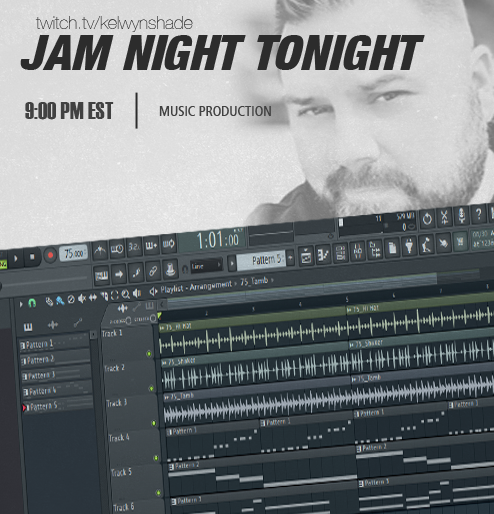The image size is (494, 514).
Task: Click the twitch.tv/kelwynshade link text
Action: [114, 23]
